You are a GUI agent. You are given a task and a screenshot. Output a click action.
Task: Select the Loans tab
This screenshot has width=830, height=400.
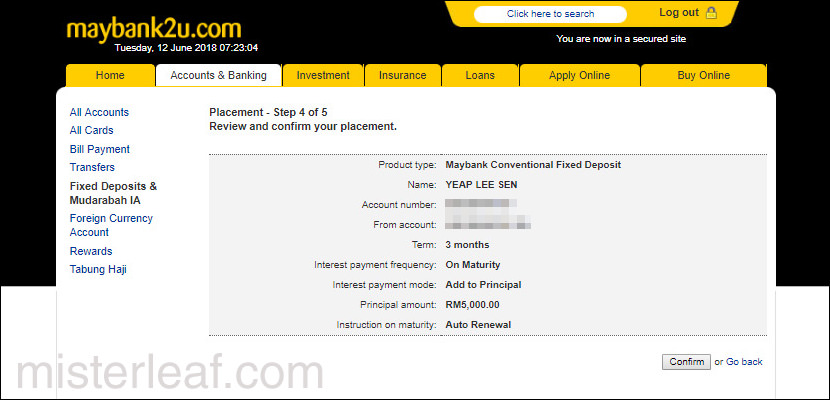point(480,75)
